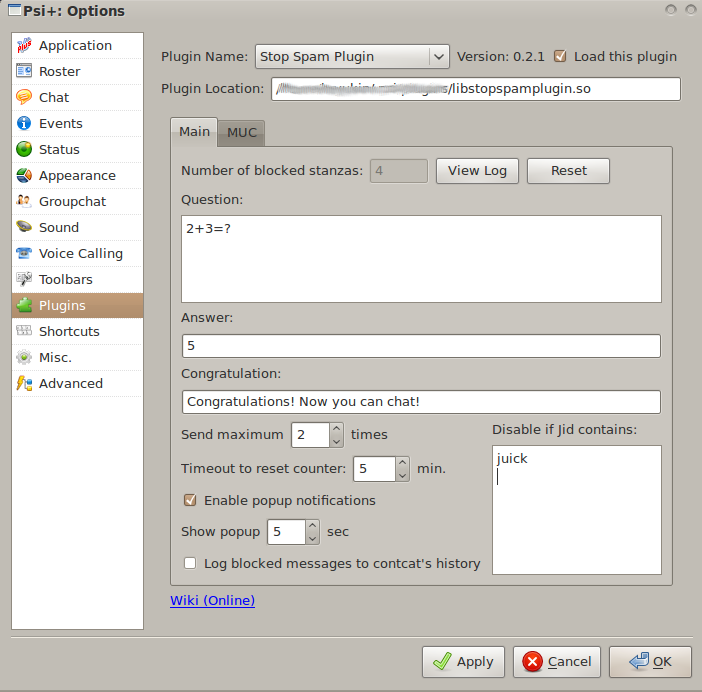
Task: Select the Appearance palette icon
Action: click(x=25, y=175)
